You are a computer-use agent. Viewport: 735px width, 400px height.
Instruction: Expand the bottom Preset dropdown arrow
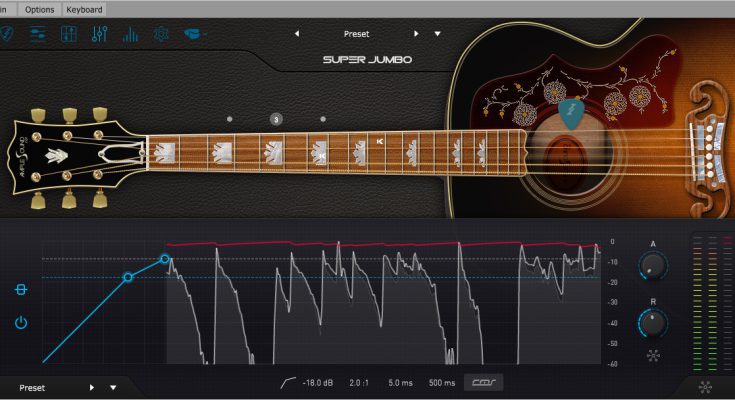[113, 387]
